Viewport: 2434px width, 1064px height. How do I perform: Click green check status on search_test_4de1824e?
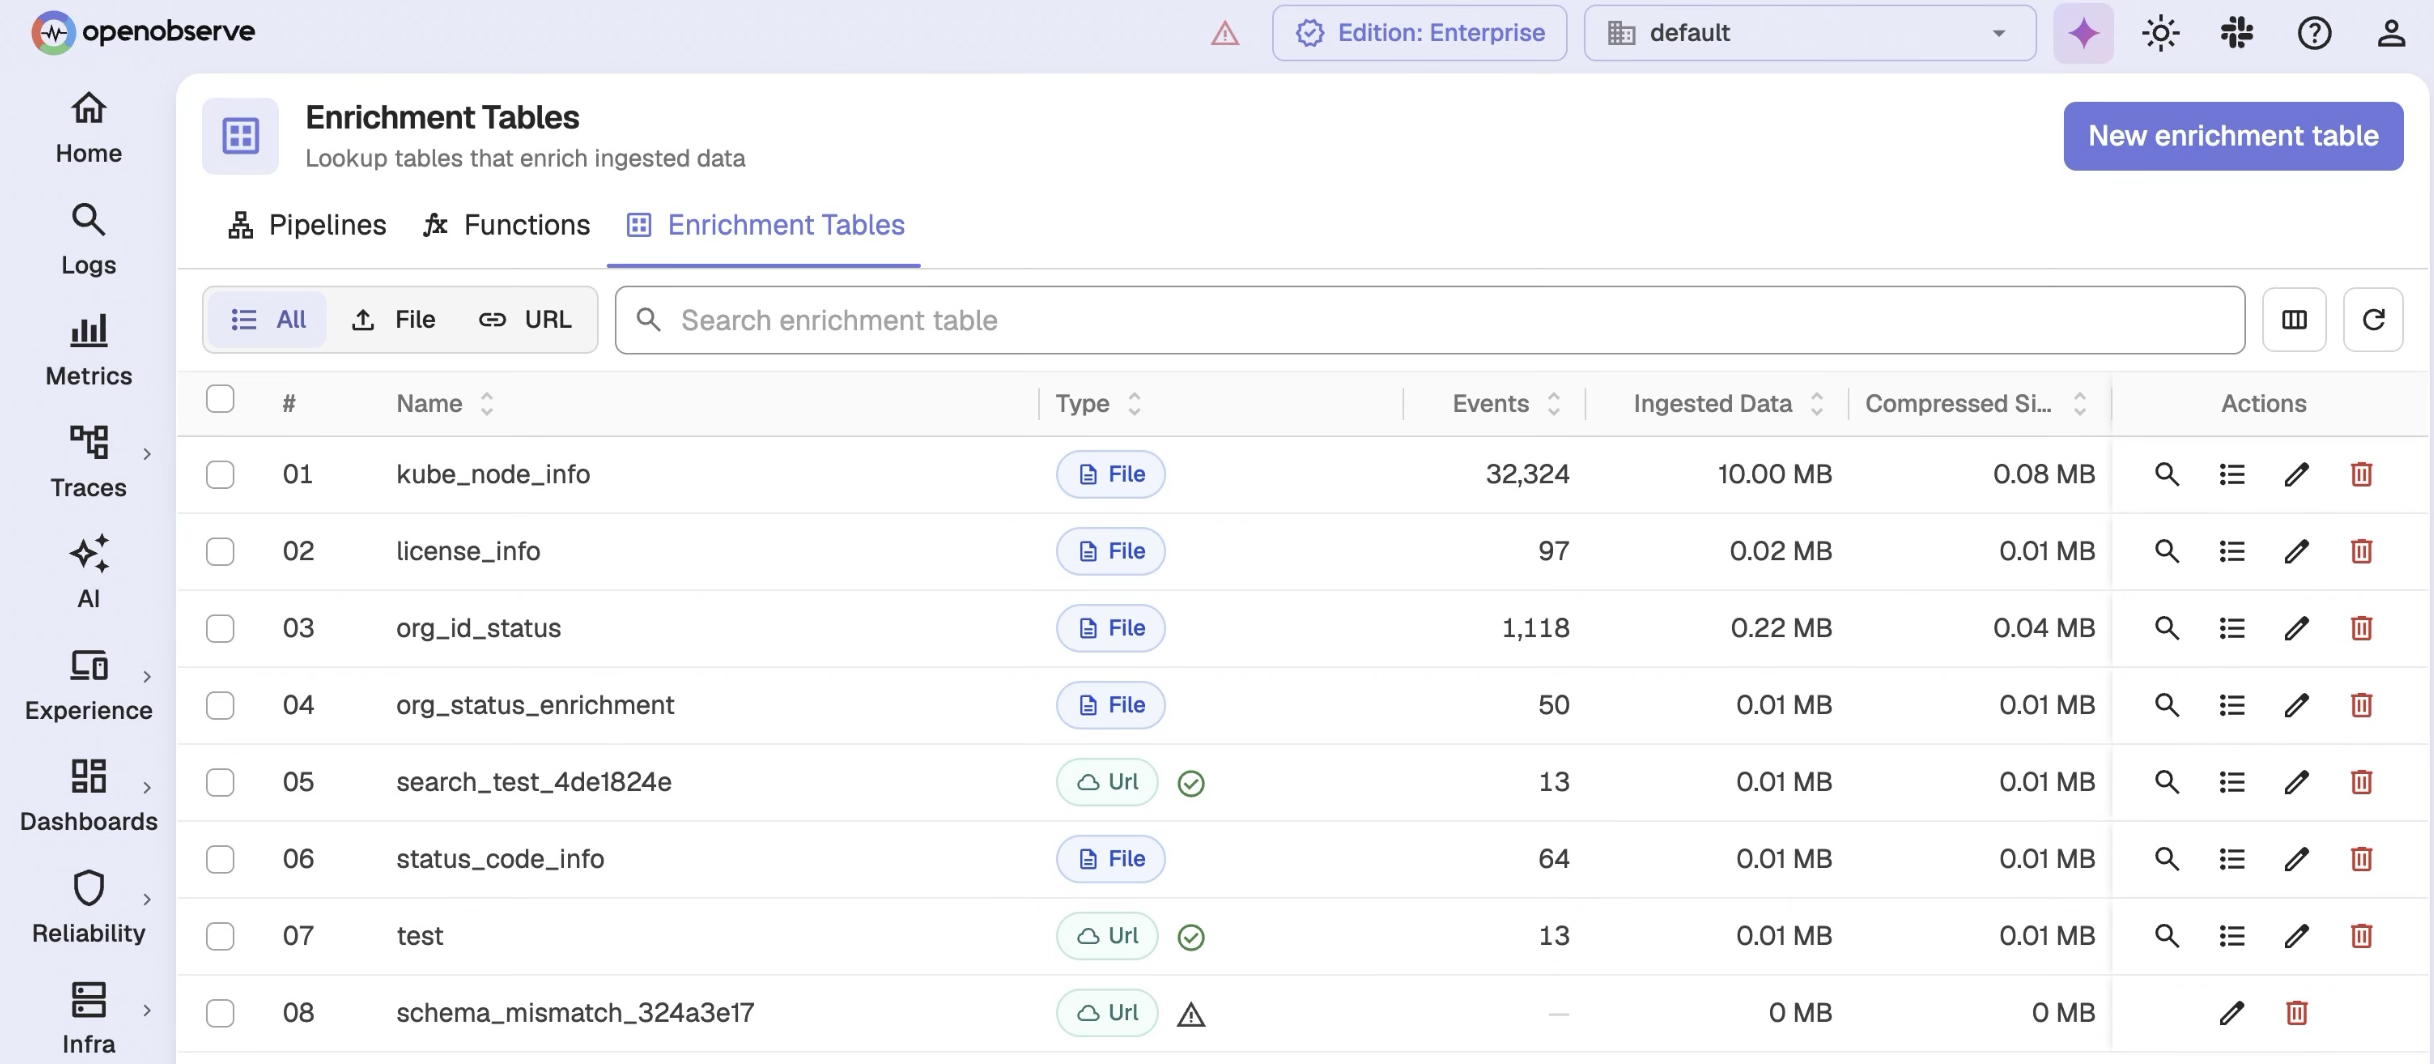[1190, 783]
